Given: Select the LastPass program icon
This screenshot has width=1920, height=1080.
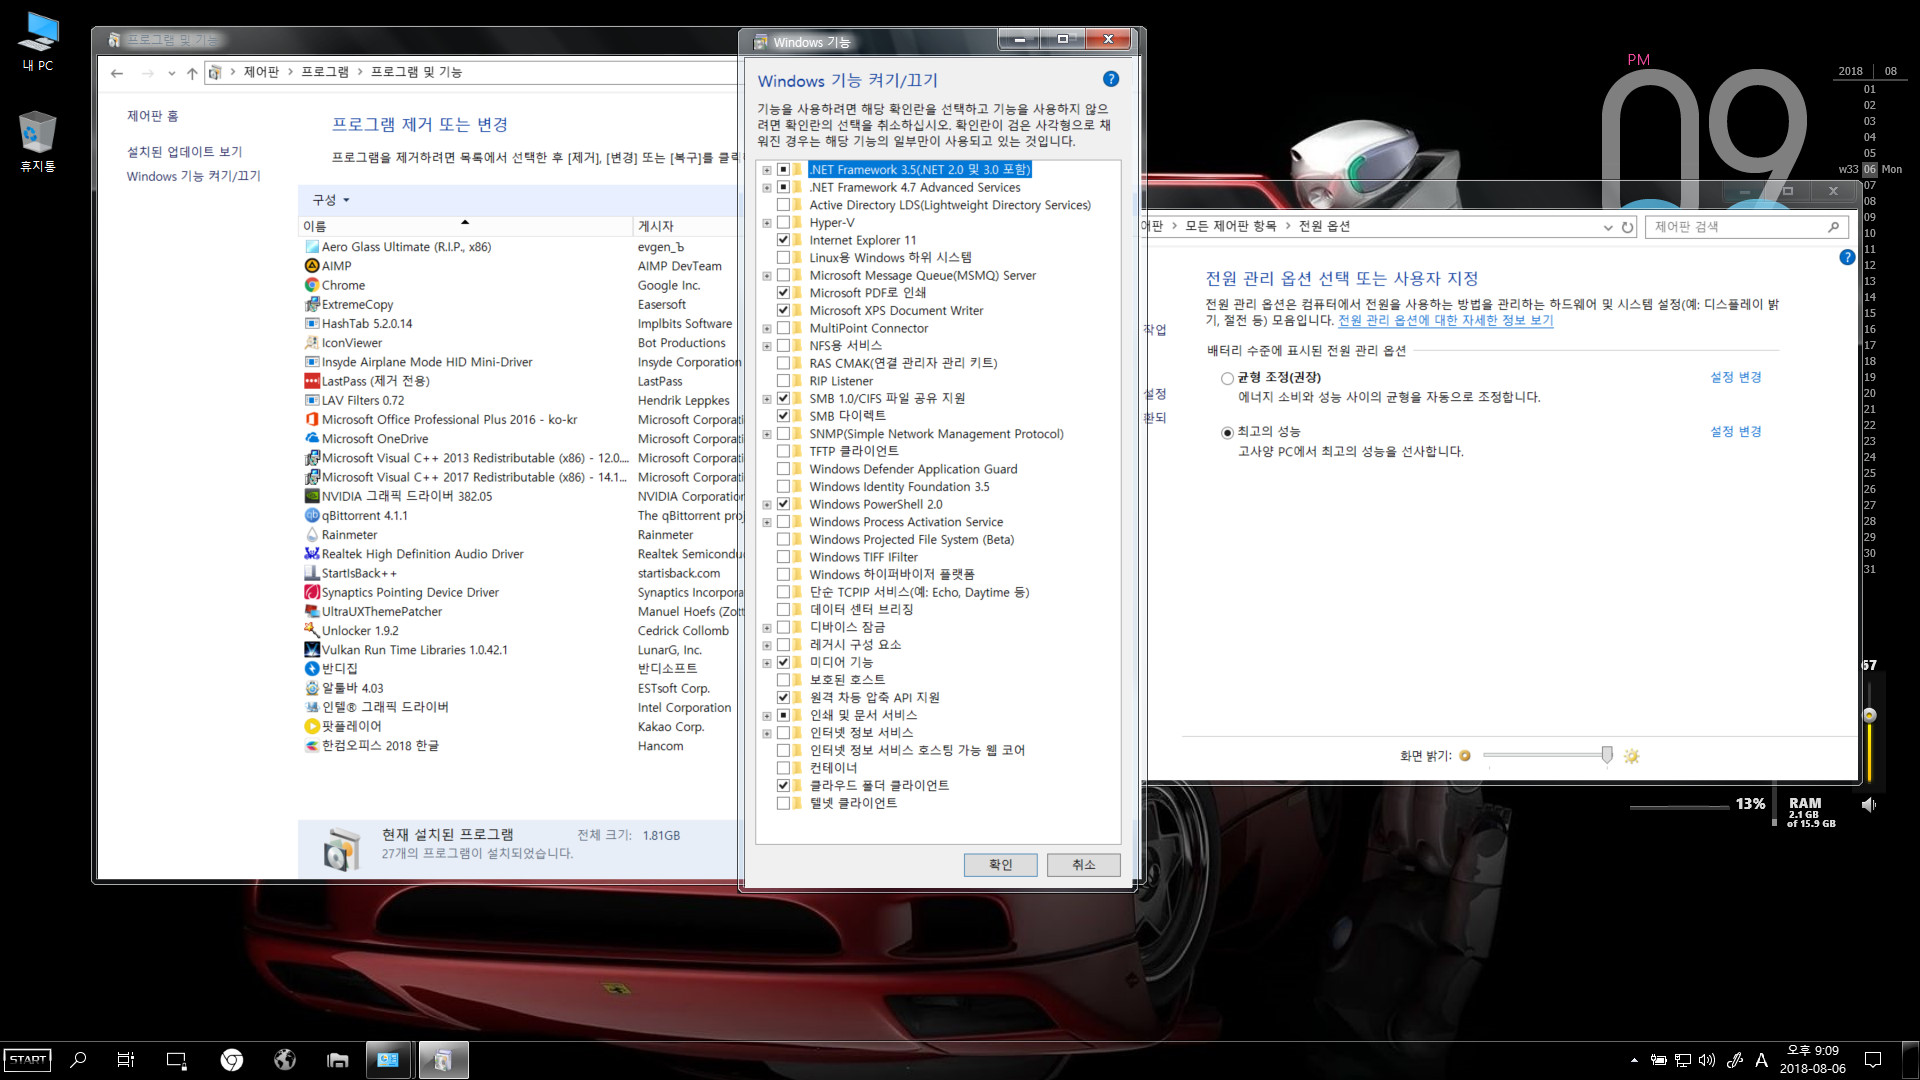Looking at the screenshot, I should 312,381.
